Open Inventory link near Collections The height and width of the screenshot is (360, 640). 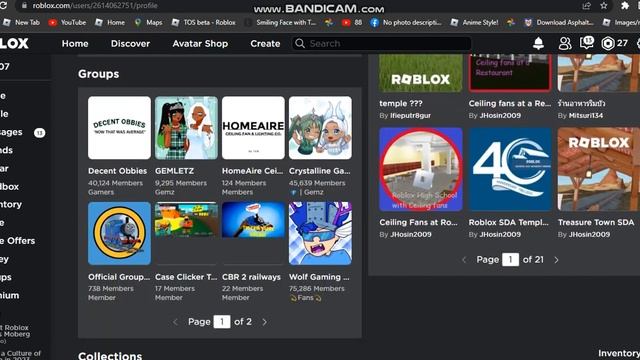(619, 353)
